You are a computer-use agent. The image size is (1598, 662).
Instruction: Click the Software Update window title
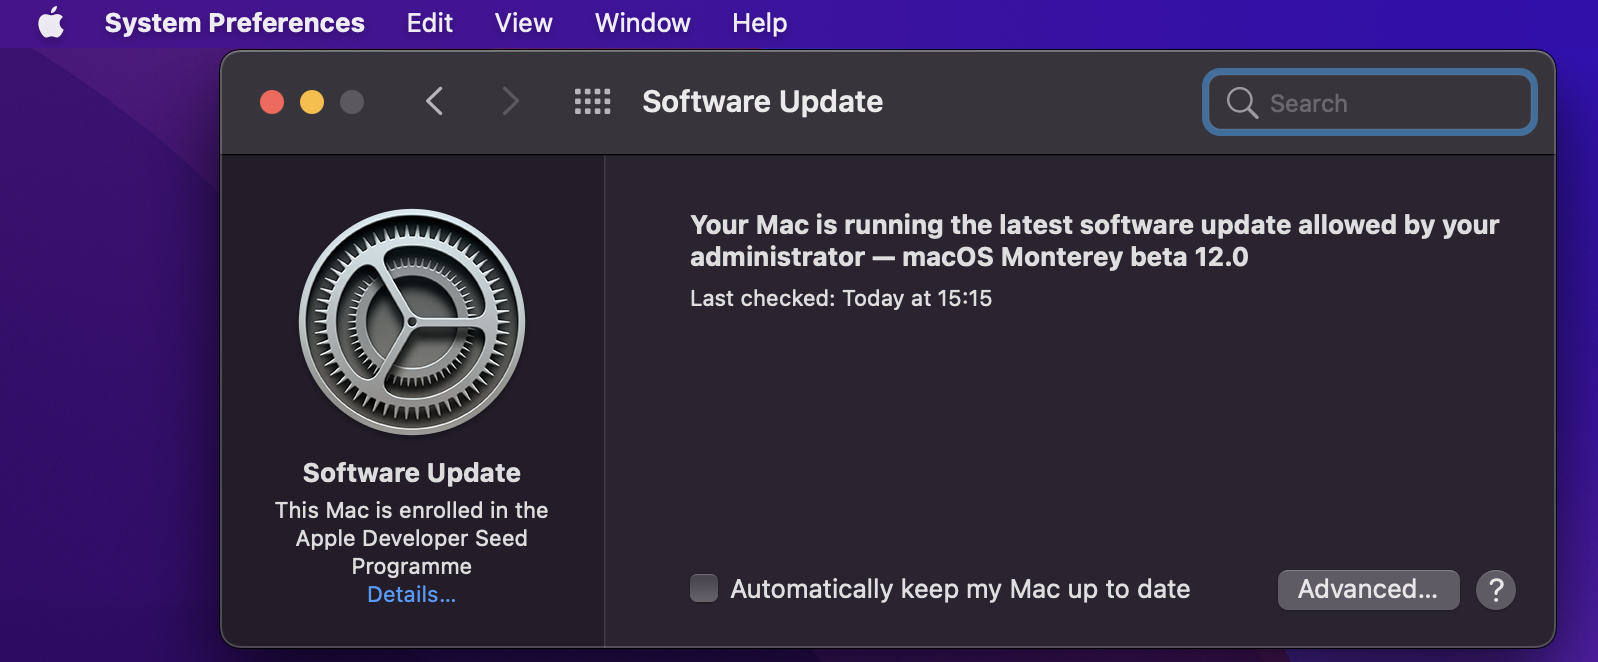point(762,101)
